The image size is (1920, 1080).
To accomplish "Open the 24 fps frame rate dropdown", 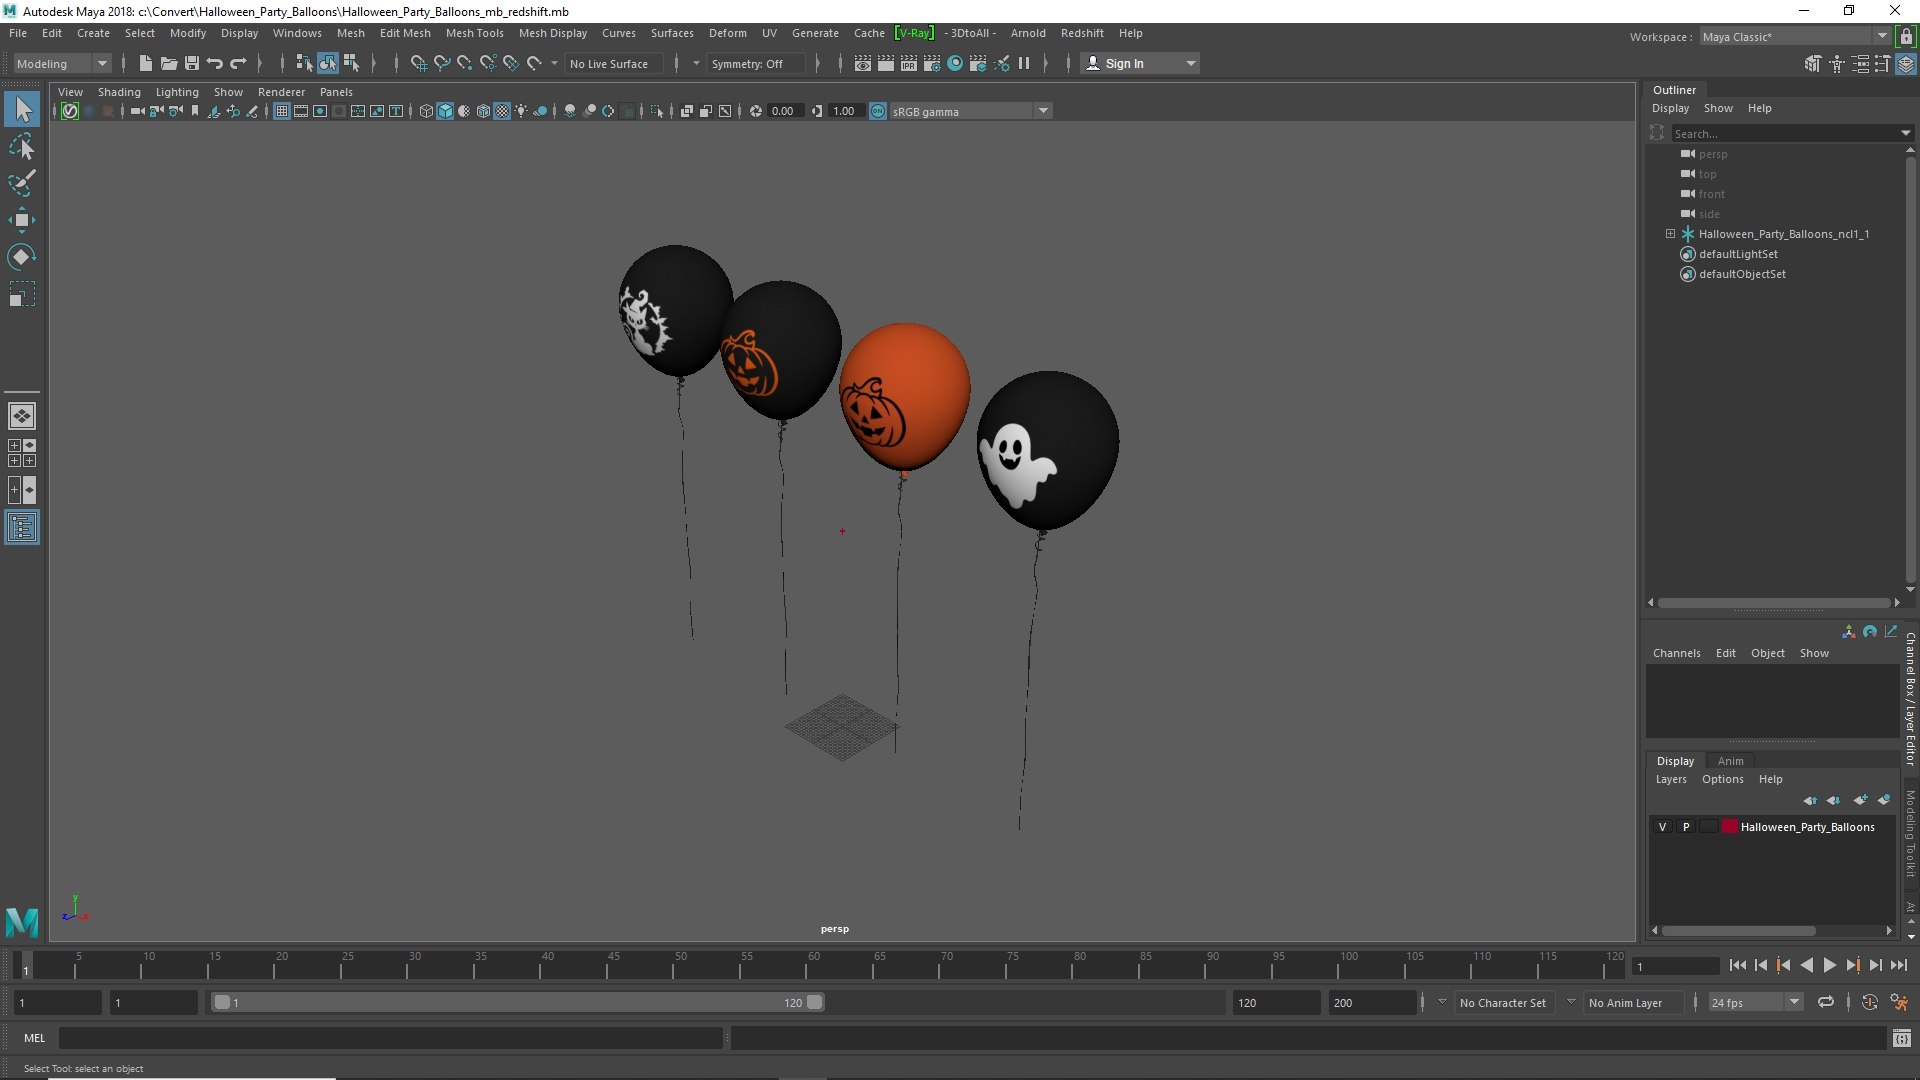I will click(1755, 1002).
